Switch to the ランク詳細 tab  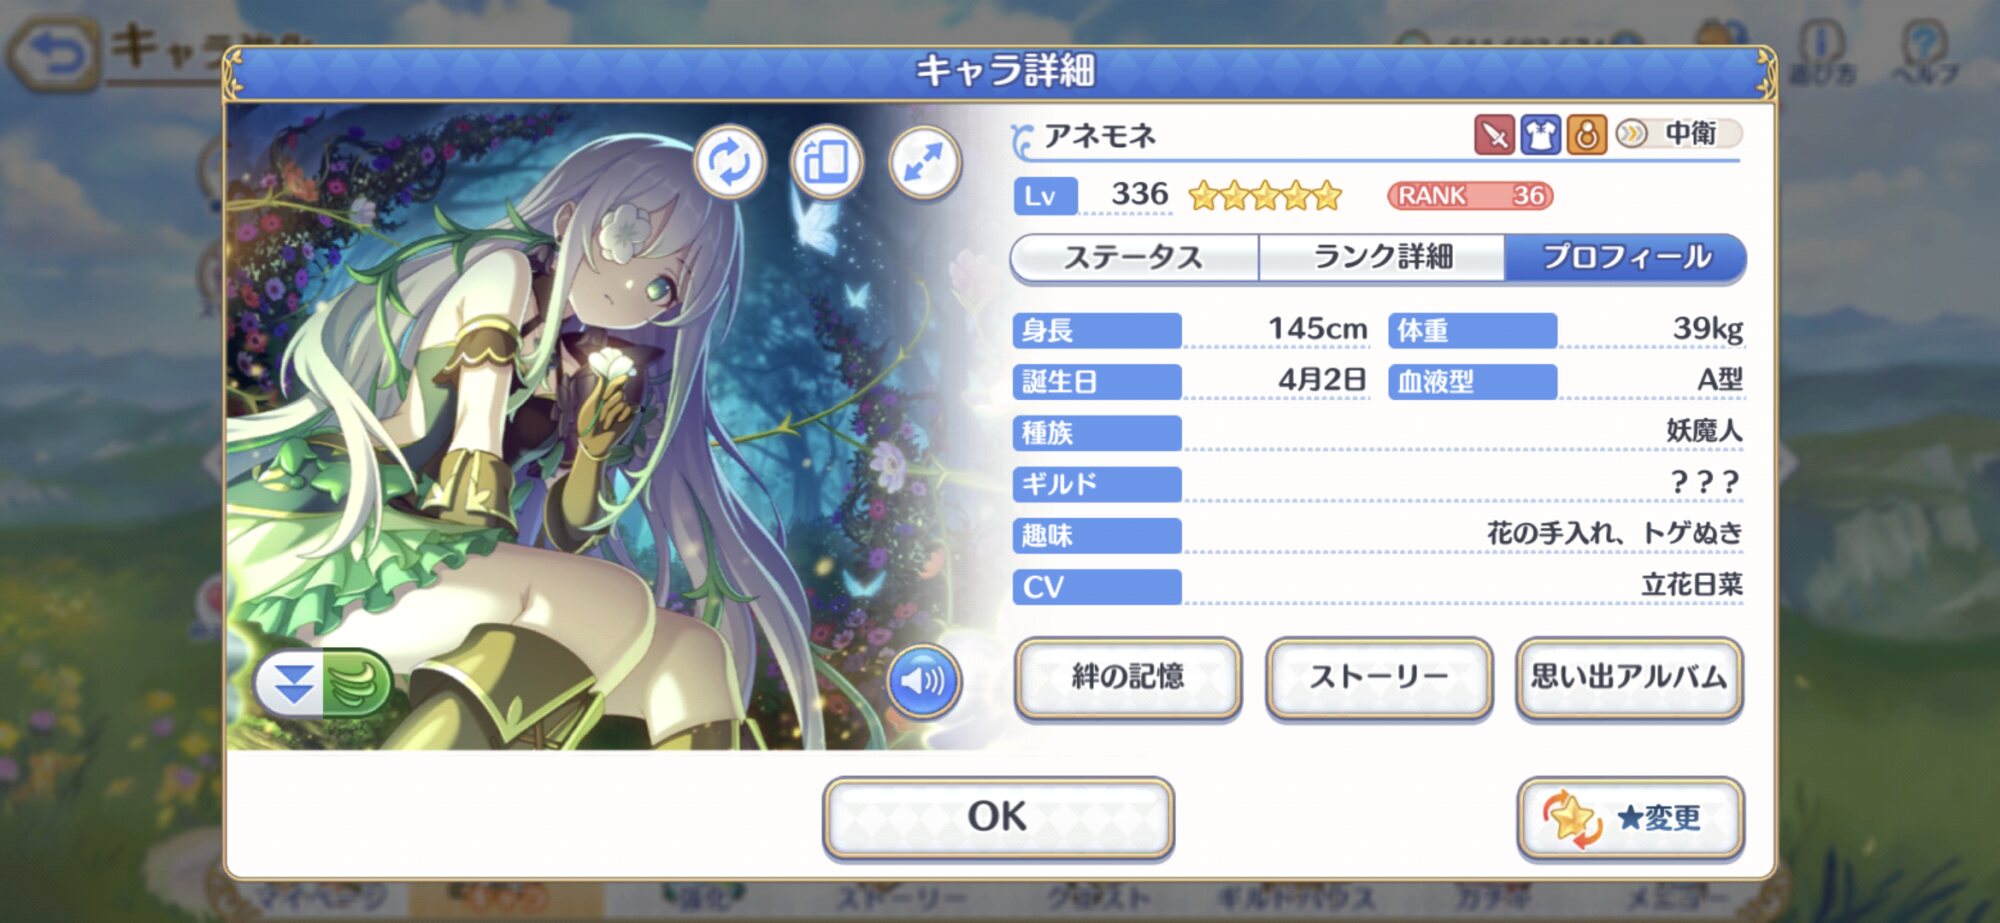[1382, 258]
